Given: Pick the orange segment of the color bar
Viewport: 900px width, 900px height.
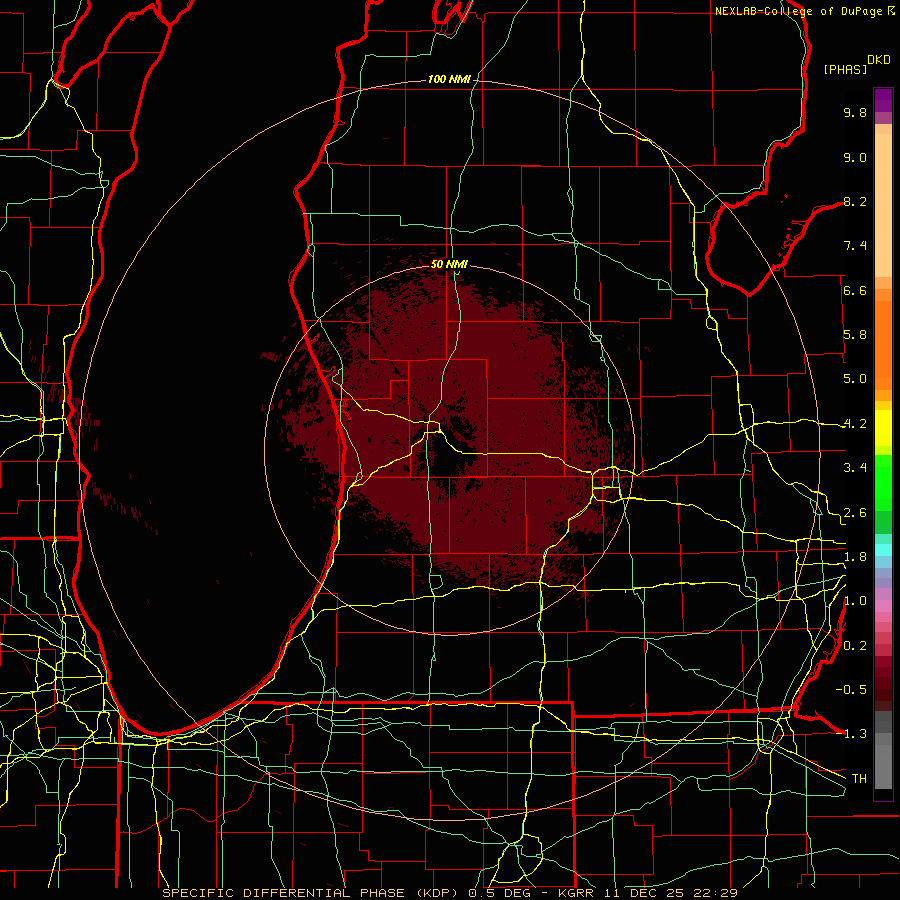Looking at the screenshot, I should click(x=883, y=344).
